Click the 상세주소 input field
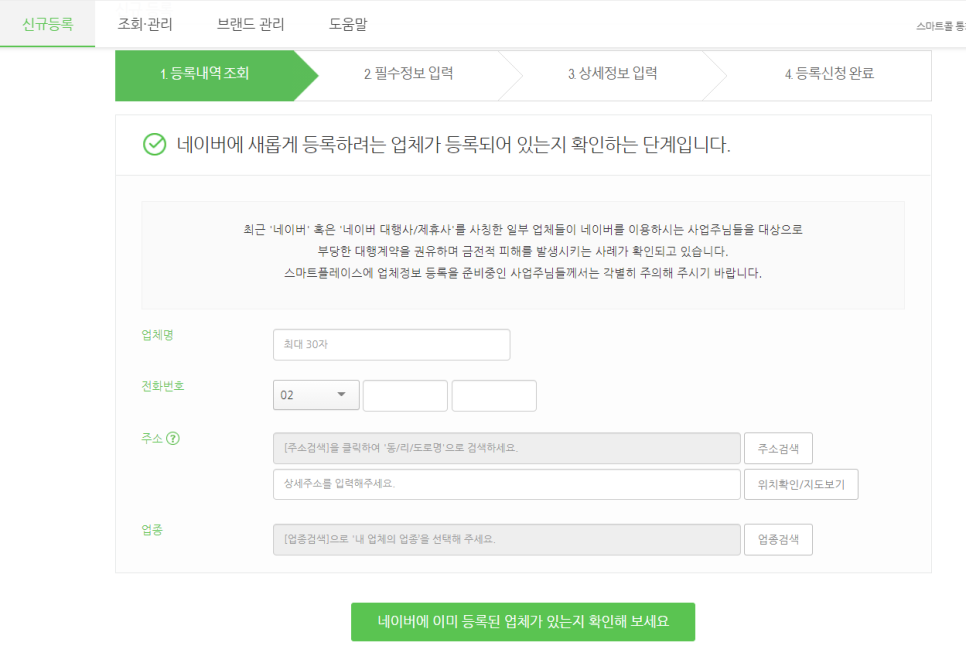Viewport: 966px width, 663px height. (x=506, y=484)
